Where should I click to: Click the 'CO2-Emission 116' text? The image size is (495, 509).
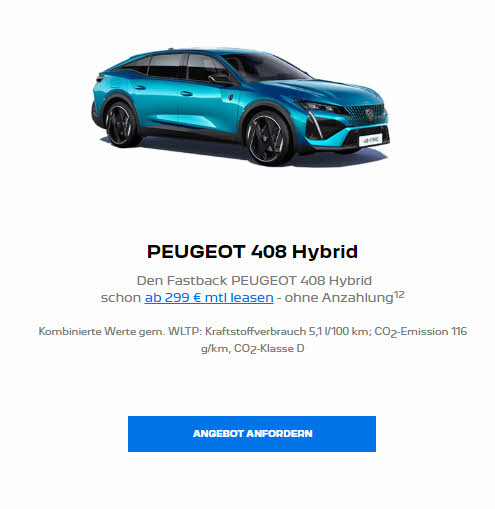coord(420,331)
